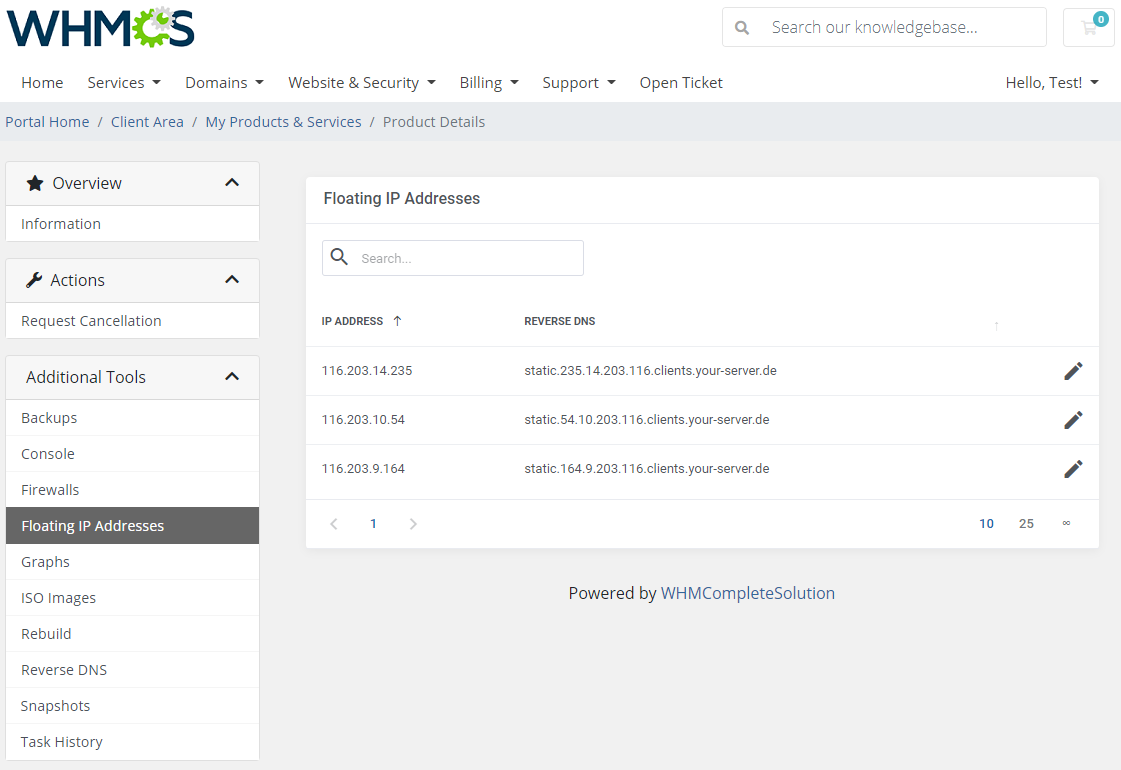The image size is (1121, 770).
Task: Click static.54.10.203.116.clients.your-server.de text
Action: (647, 420)
